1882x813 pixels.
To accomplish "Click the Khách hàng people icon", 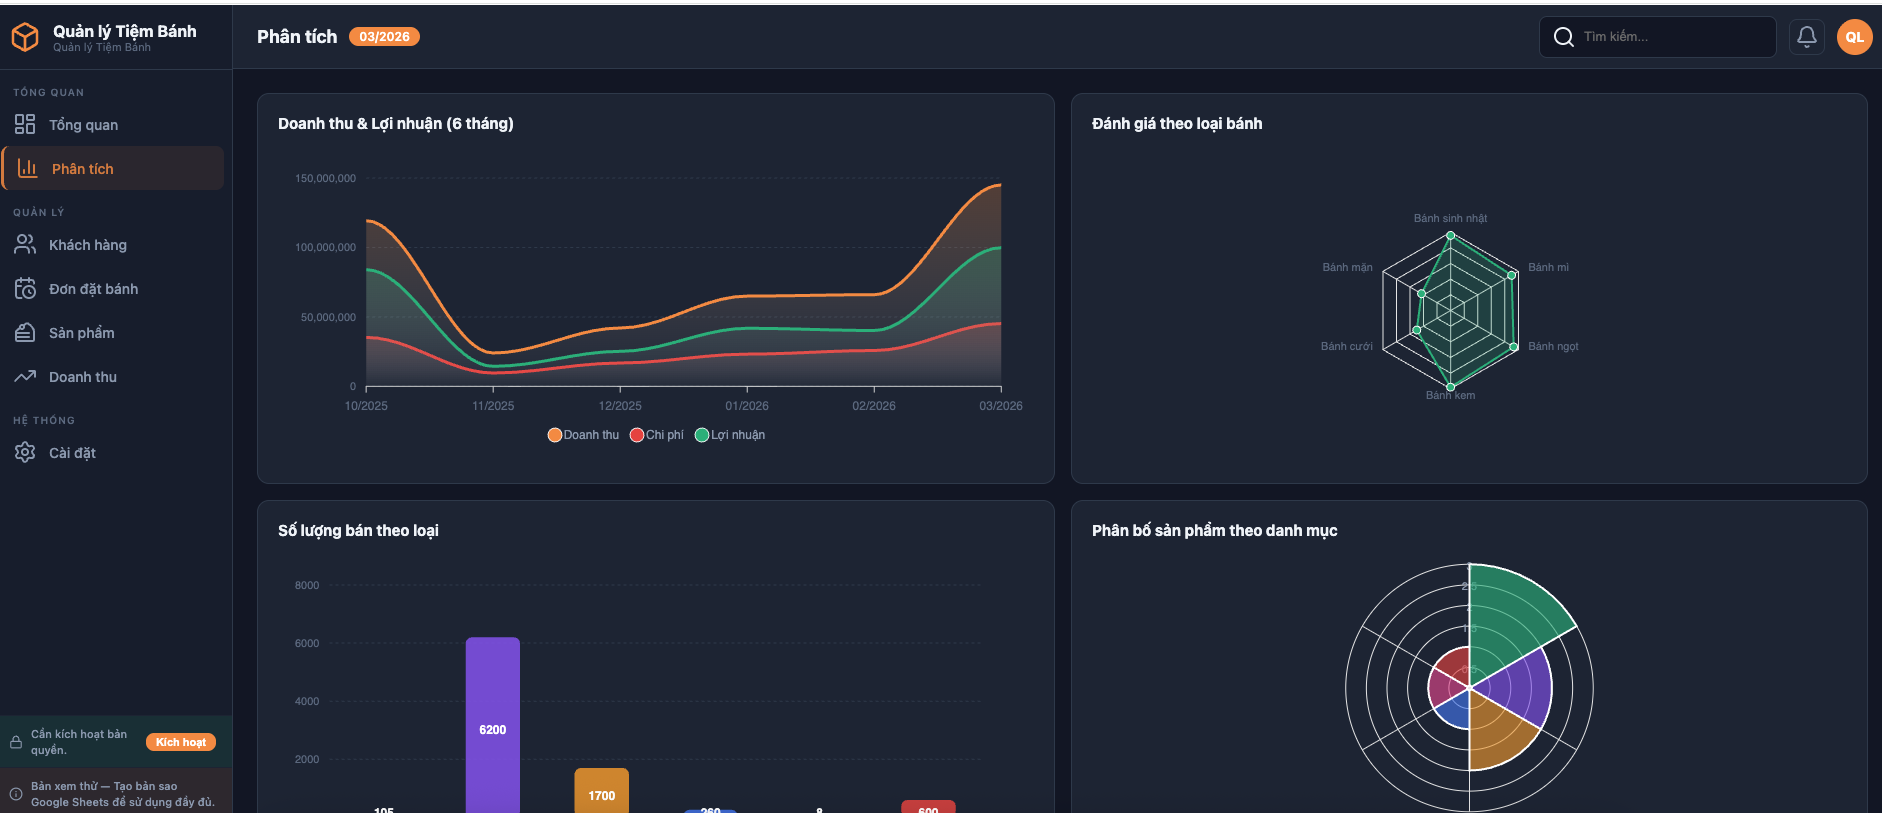I will point(25,244).
